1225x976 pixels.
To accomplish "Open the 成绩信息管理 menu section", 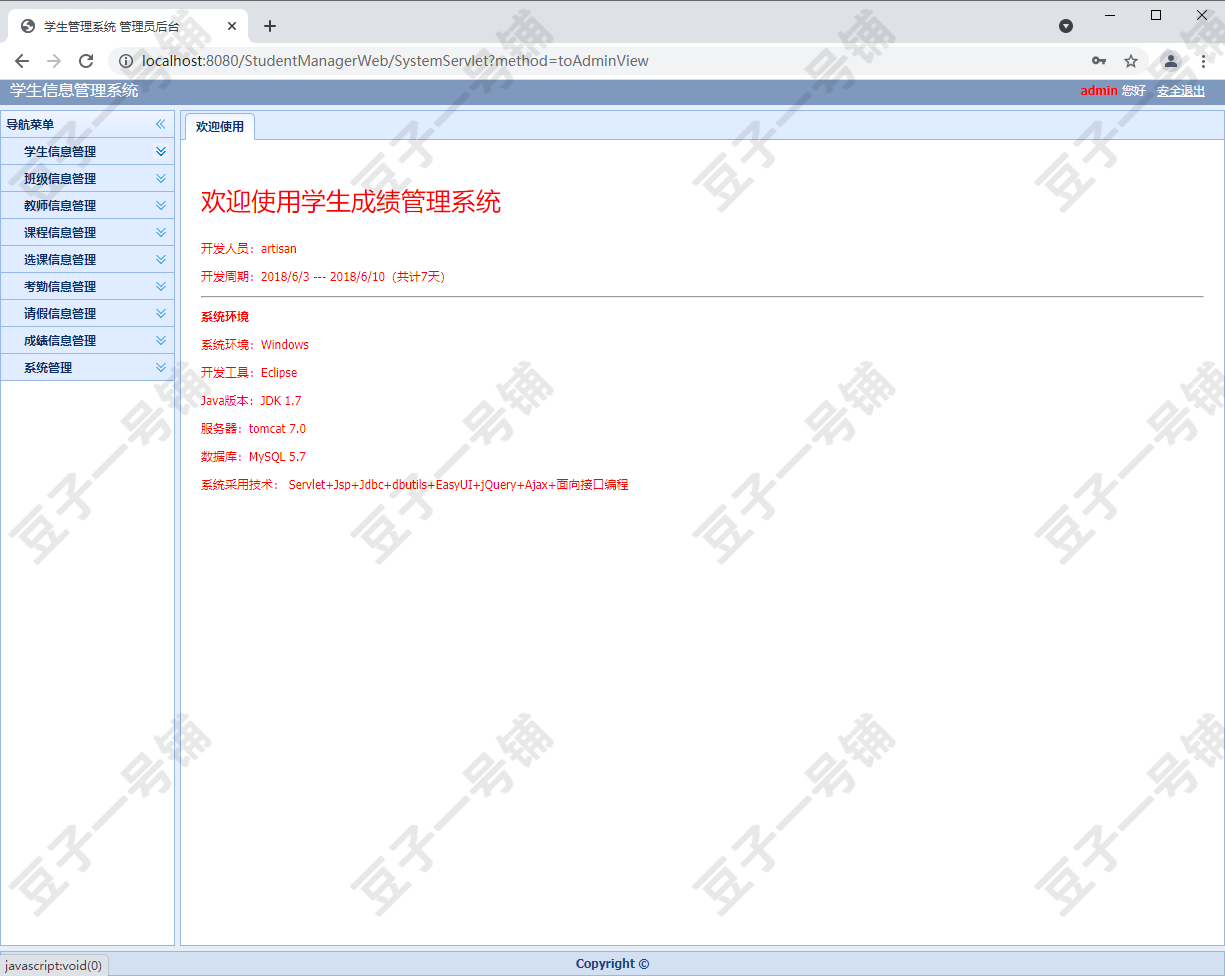I will (87, 340).
